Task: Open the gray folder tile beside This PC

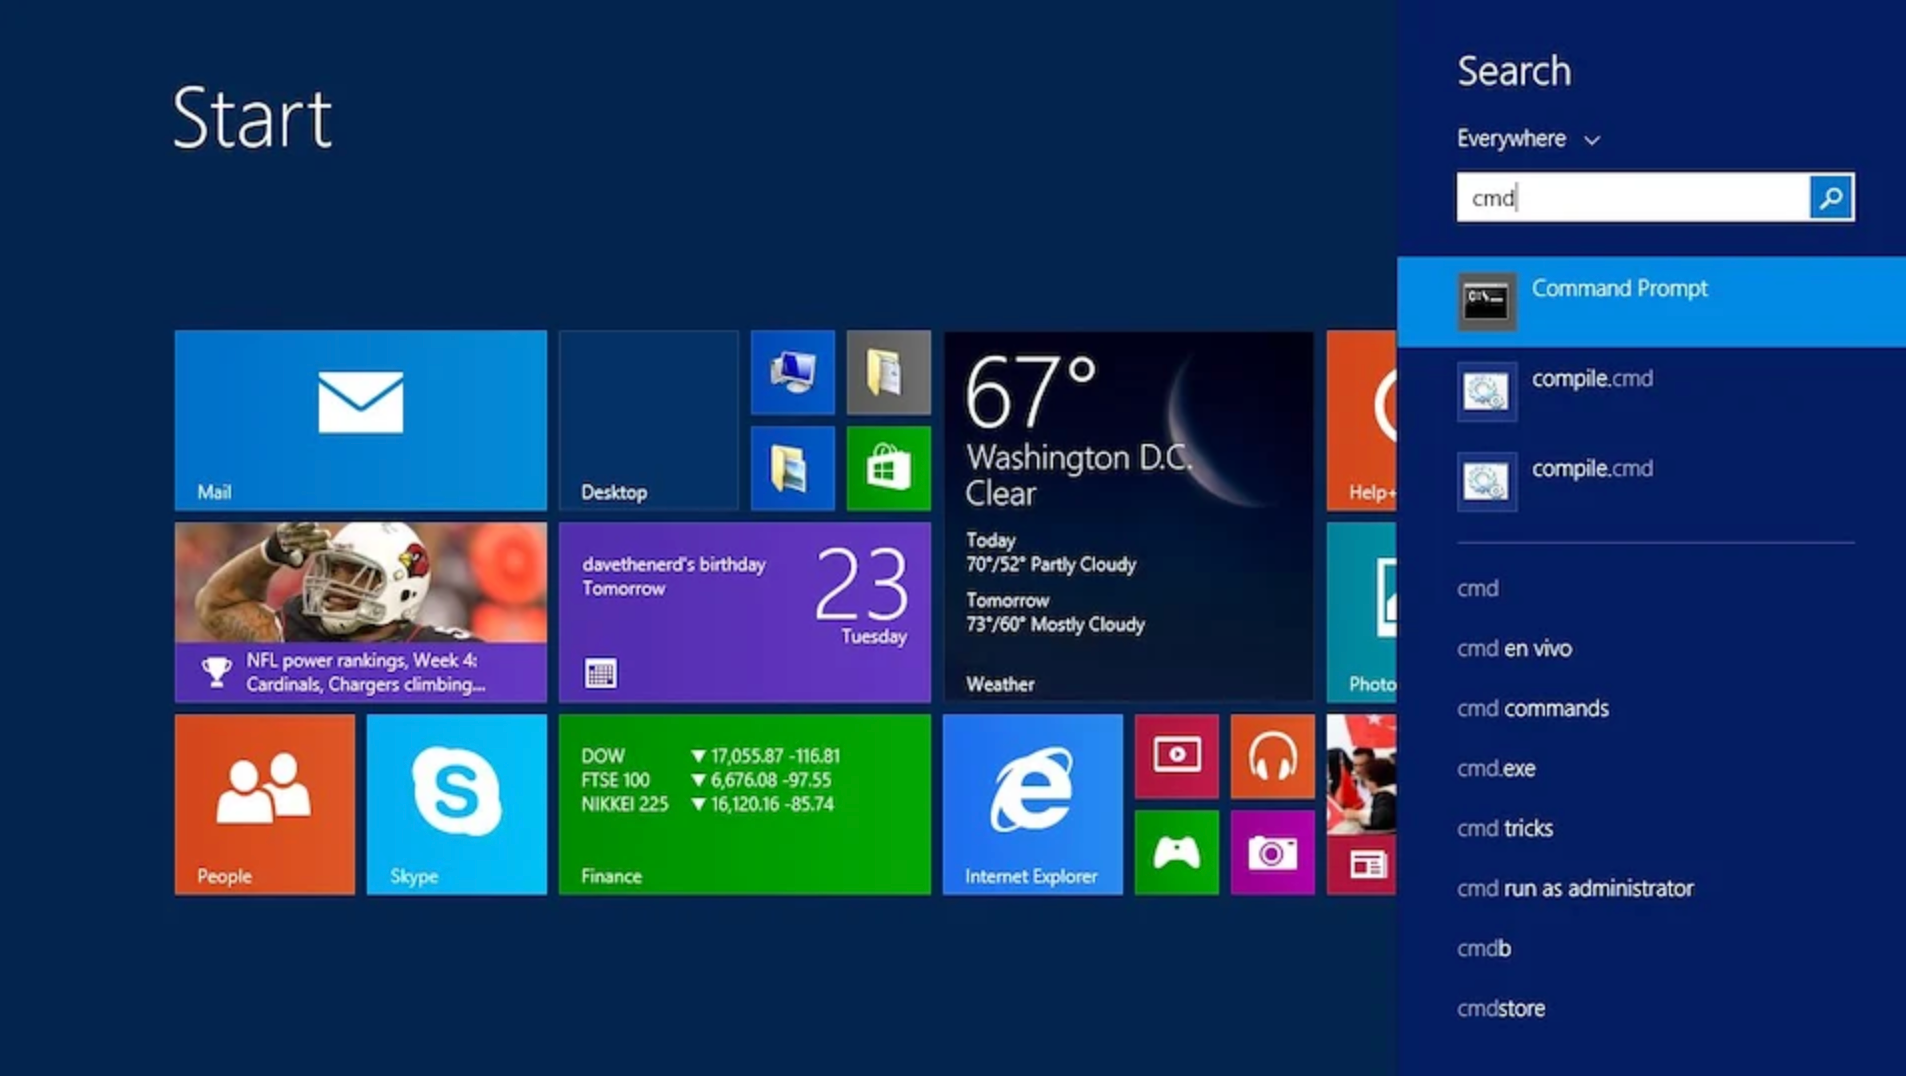Action: (888, 372)
